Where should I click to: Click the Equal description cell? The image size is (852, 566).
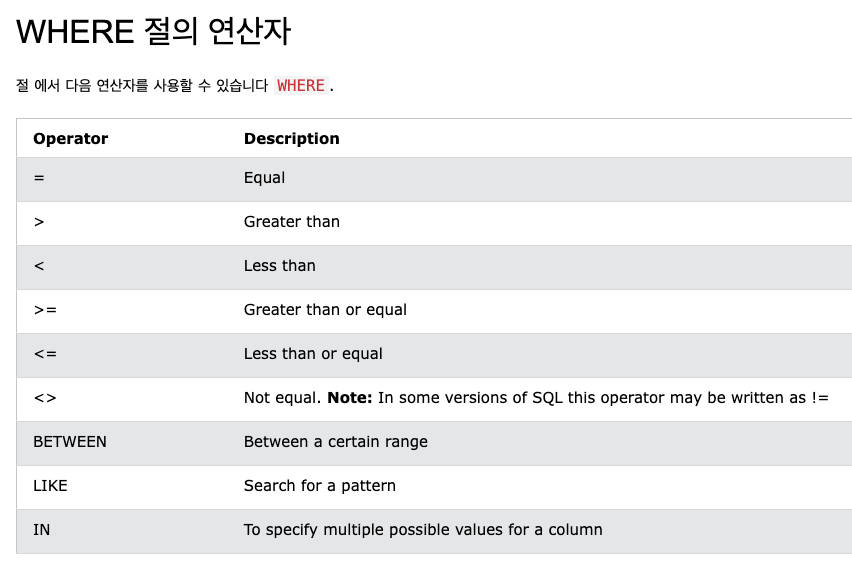(264, 178)
